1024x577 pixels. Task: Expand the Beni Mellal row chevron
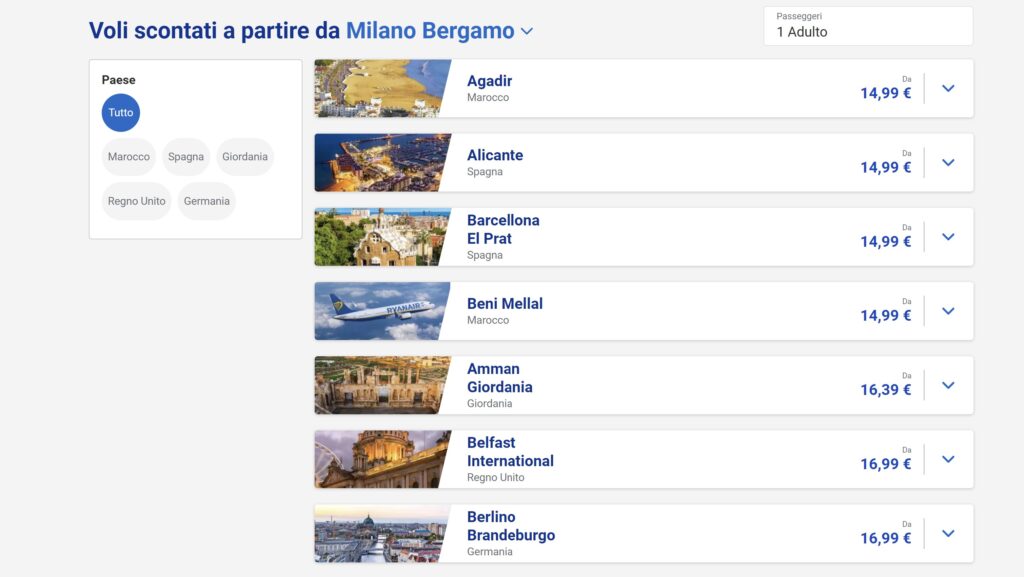pyautogui.click(x=948, y=311)
